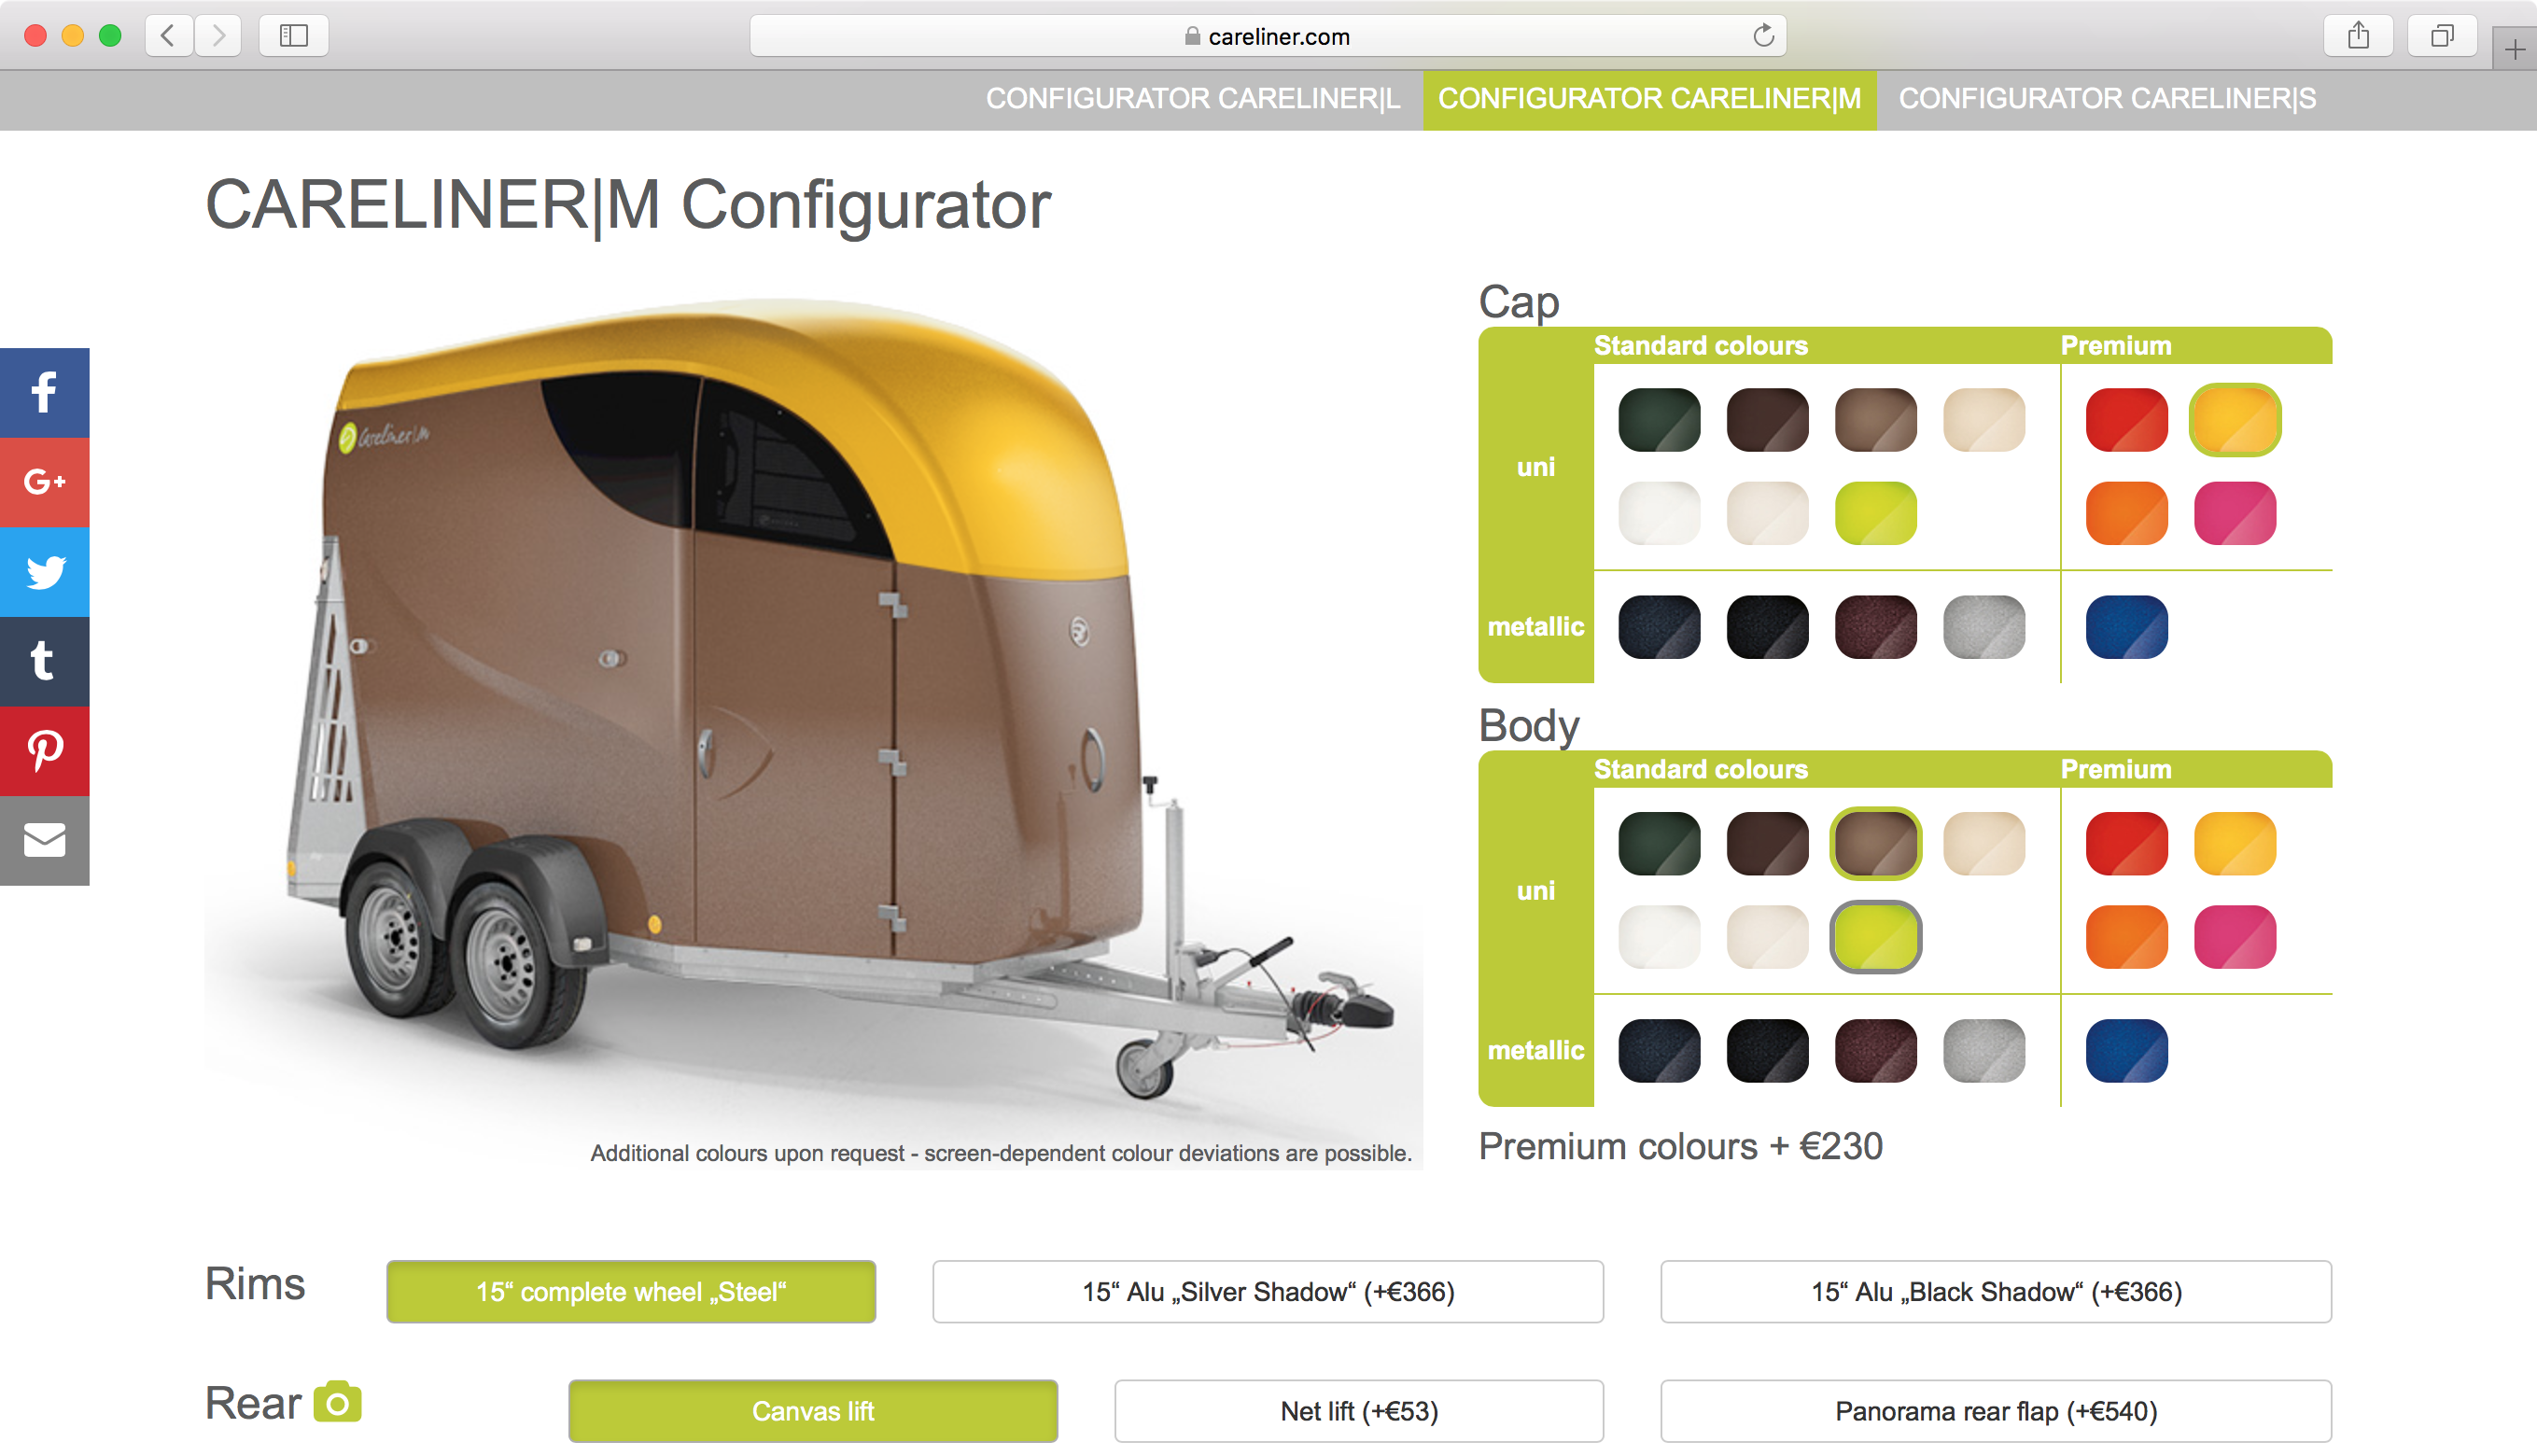The height and width of the screenshot is (1456, 2537).
Task: Pick white uni Body colour
Action: click(1659, 937)
